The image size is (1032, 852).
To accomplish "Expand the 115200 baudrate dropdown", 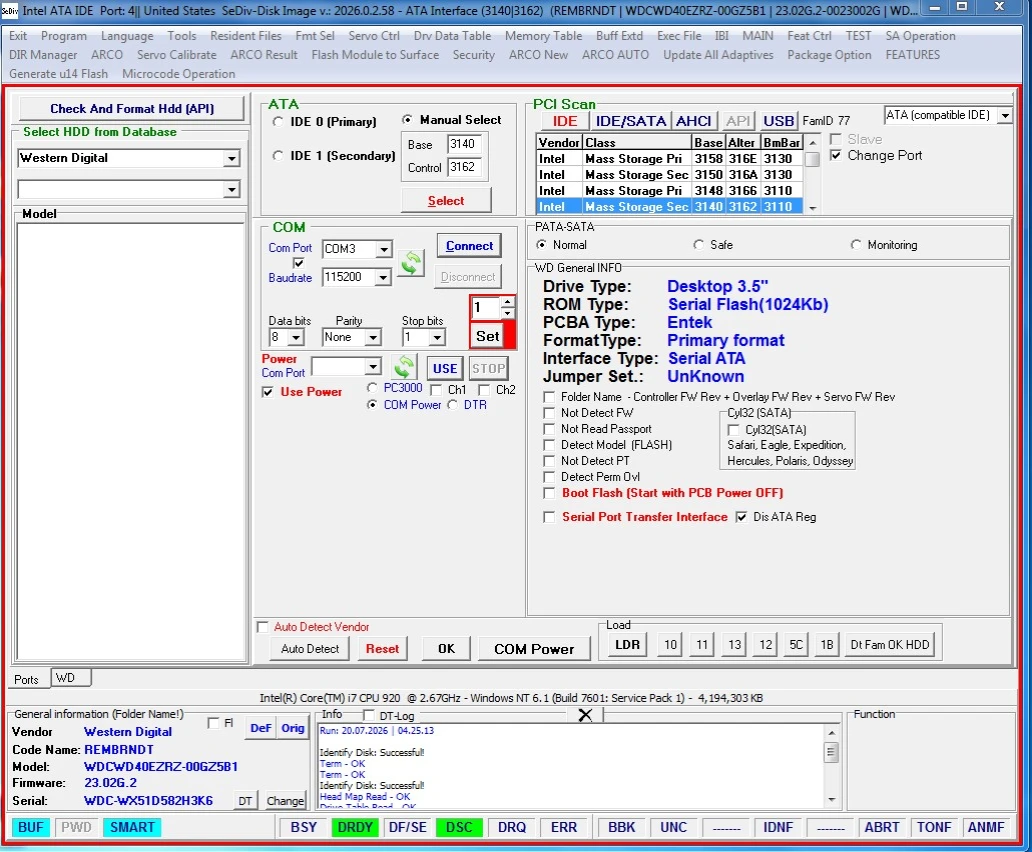I will click(x=382, y=278).
